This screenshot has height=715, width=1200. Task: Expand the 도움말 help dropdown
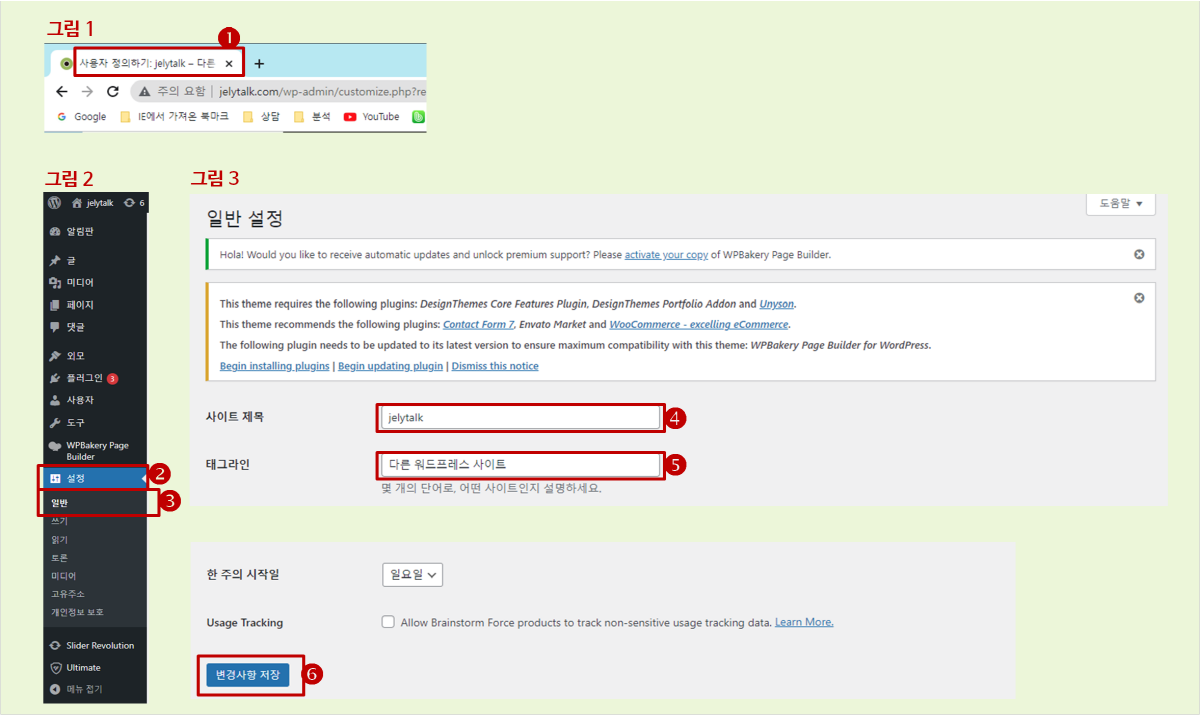1120,203
